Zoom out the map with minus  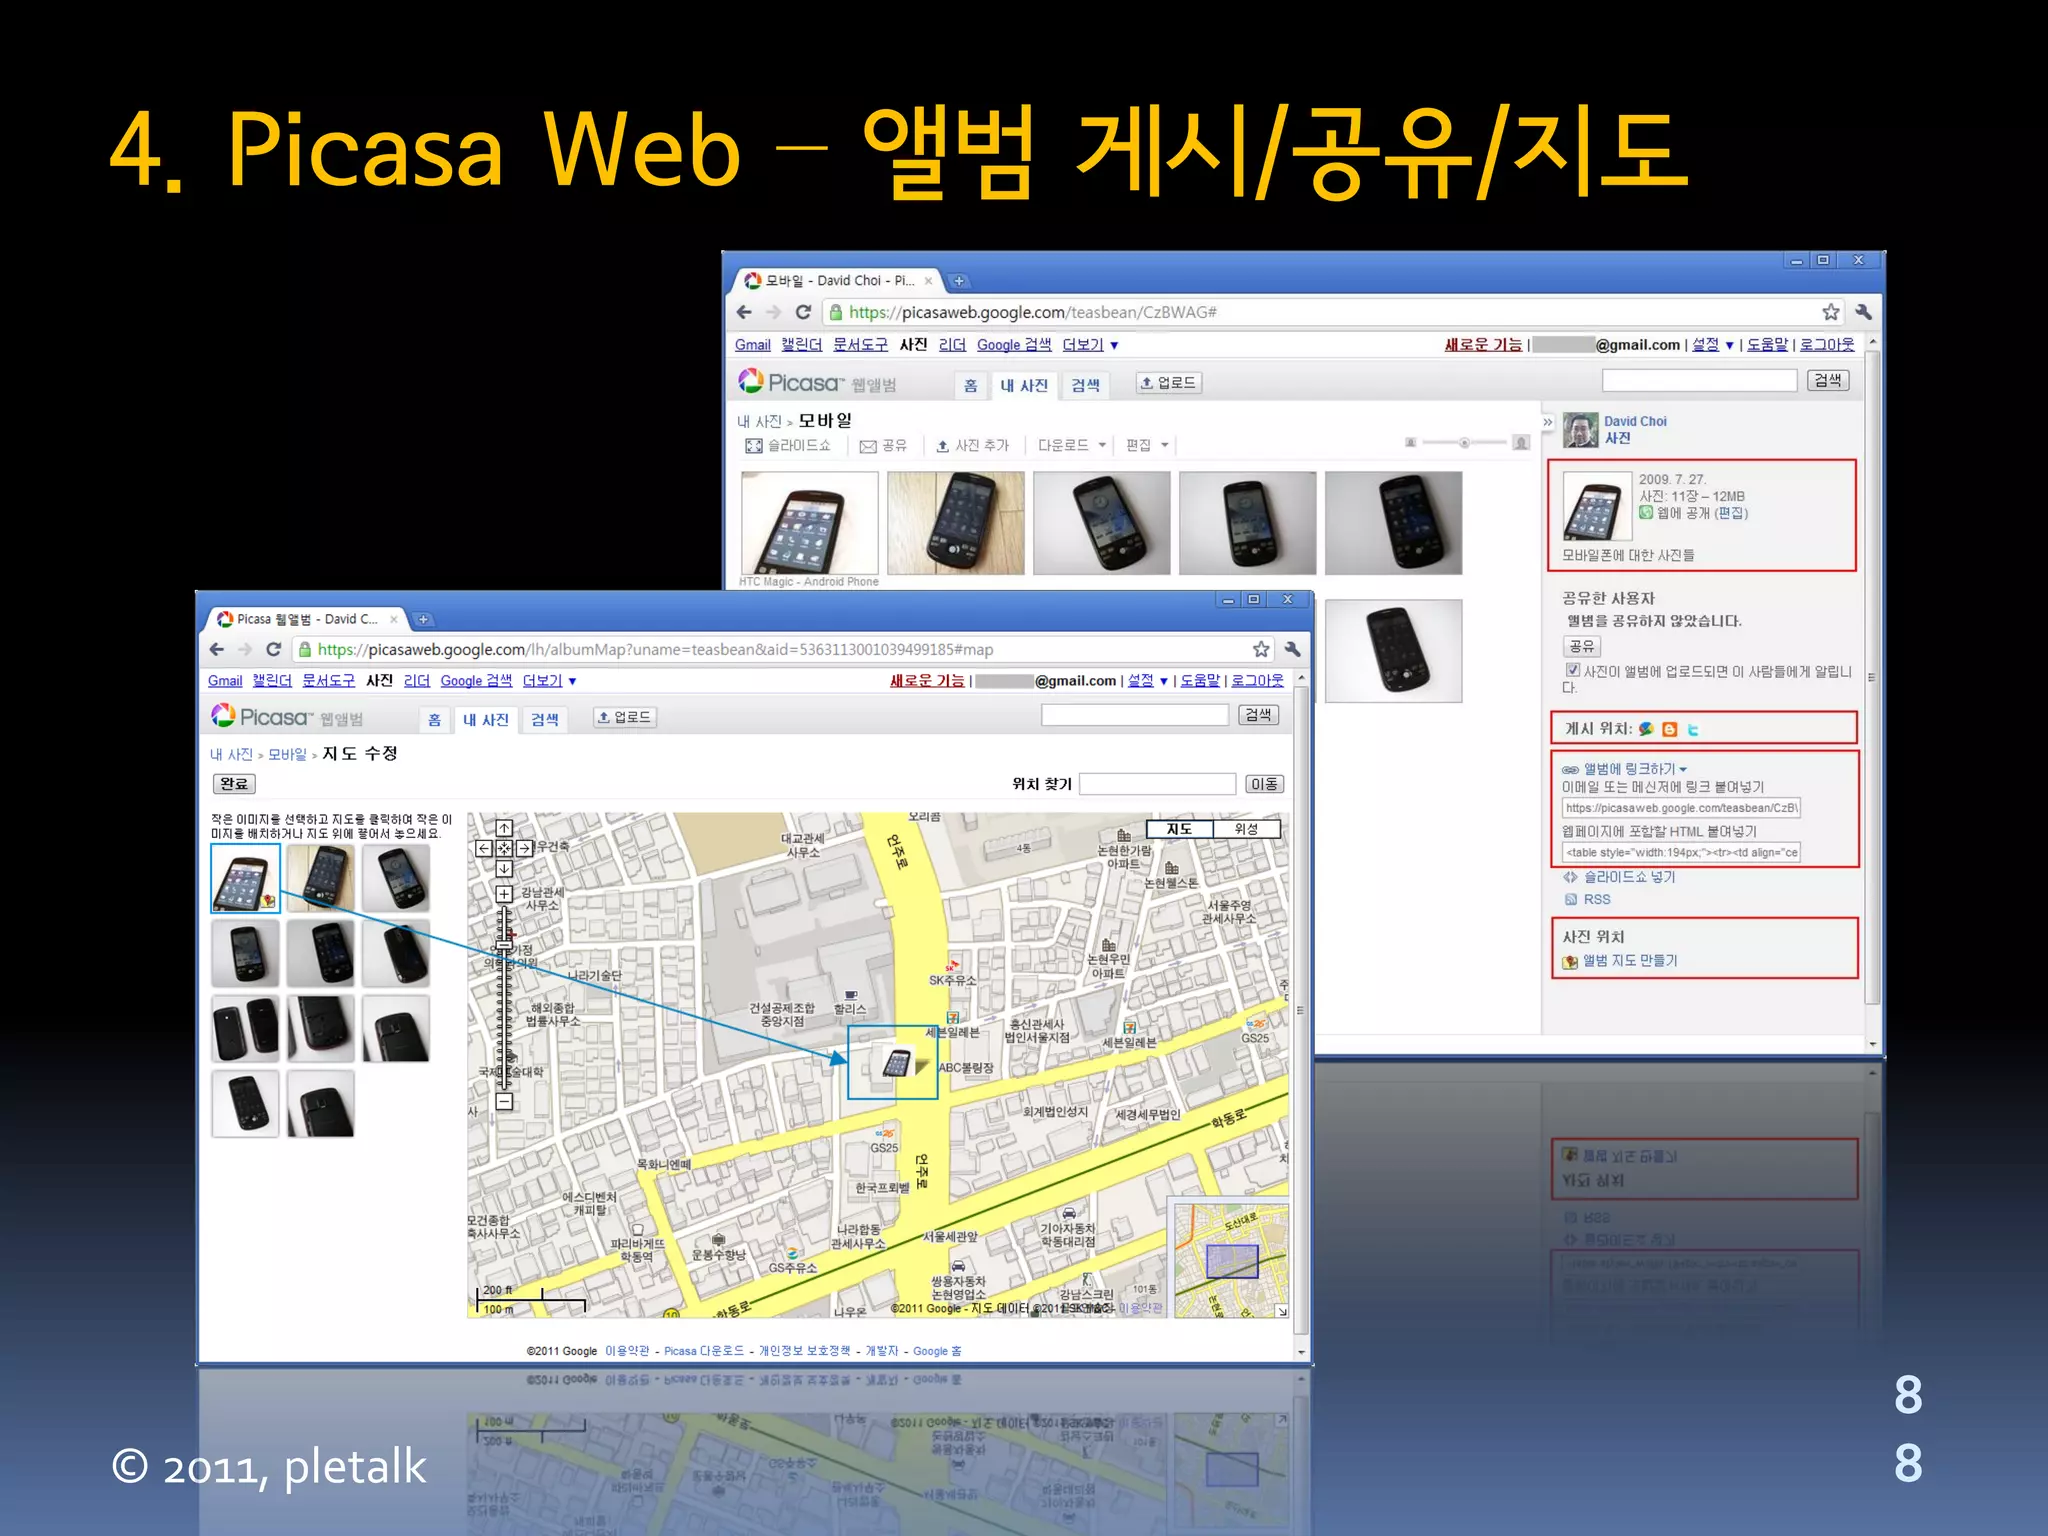504,1101
